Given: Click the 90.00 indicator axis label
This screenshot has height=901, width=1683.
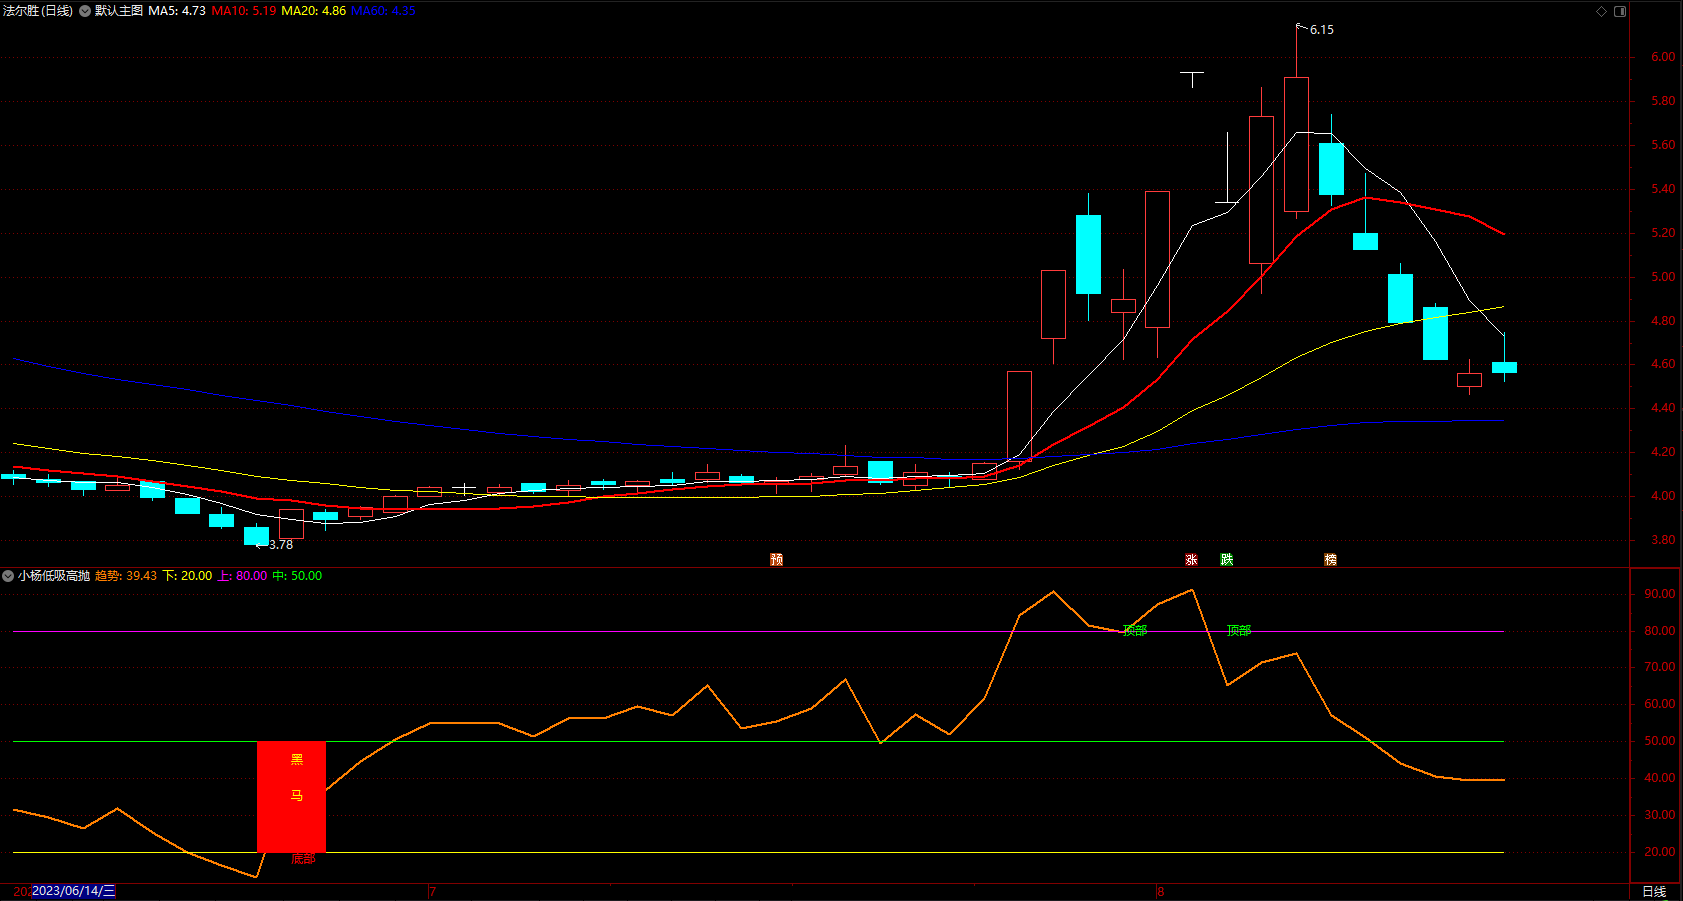Looking at the screenshot, I should pyautogui.click(x=1660, y=594).
